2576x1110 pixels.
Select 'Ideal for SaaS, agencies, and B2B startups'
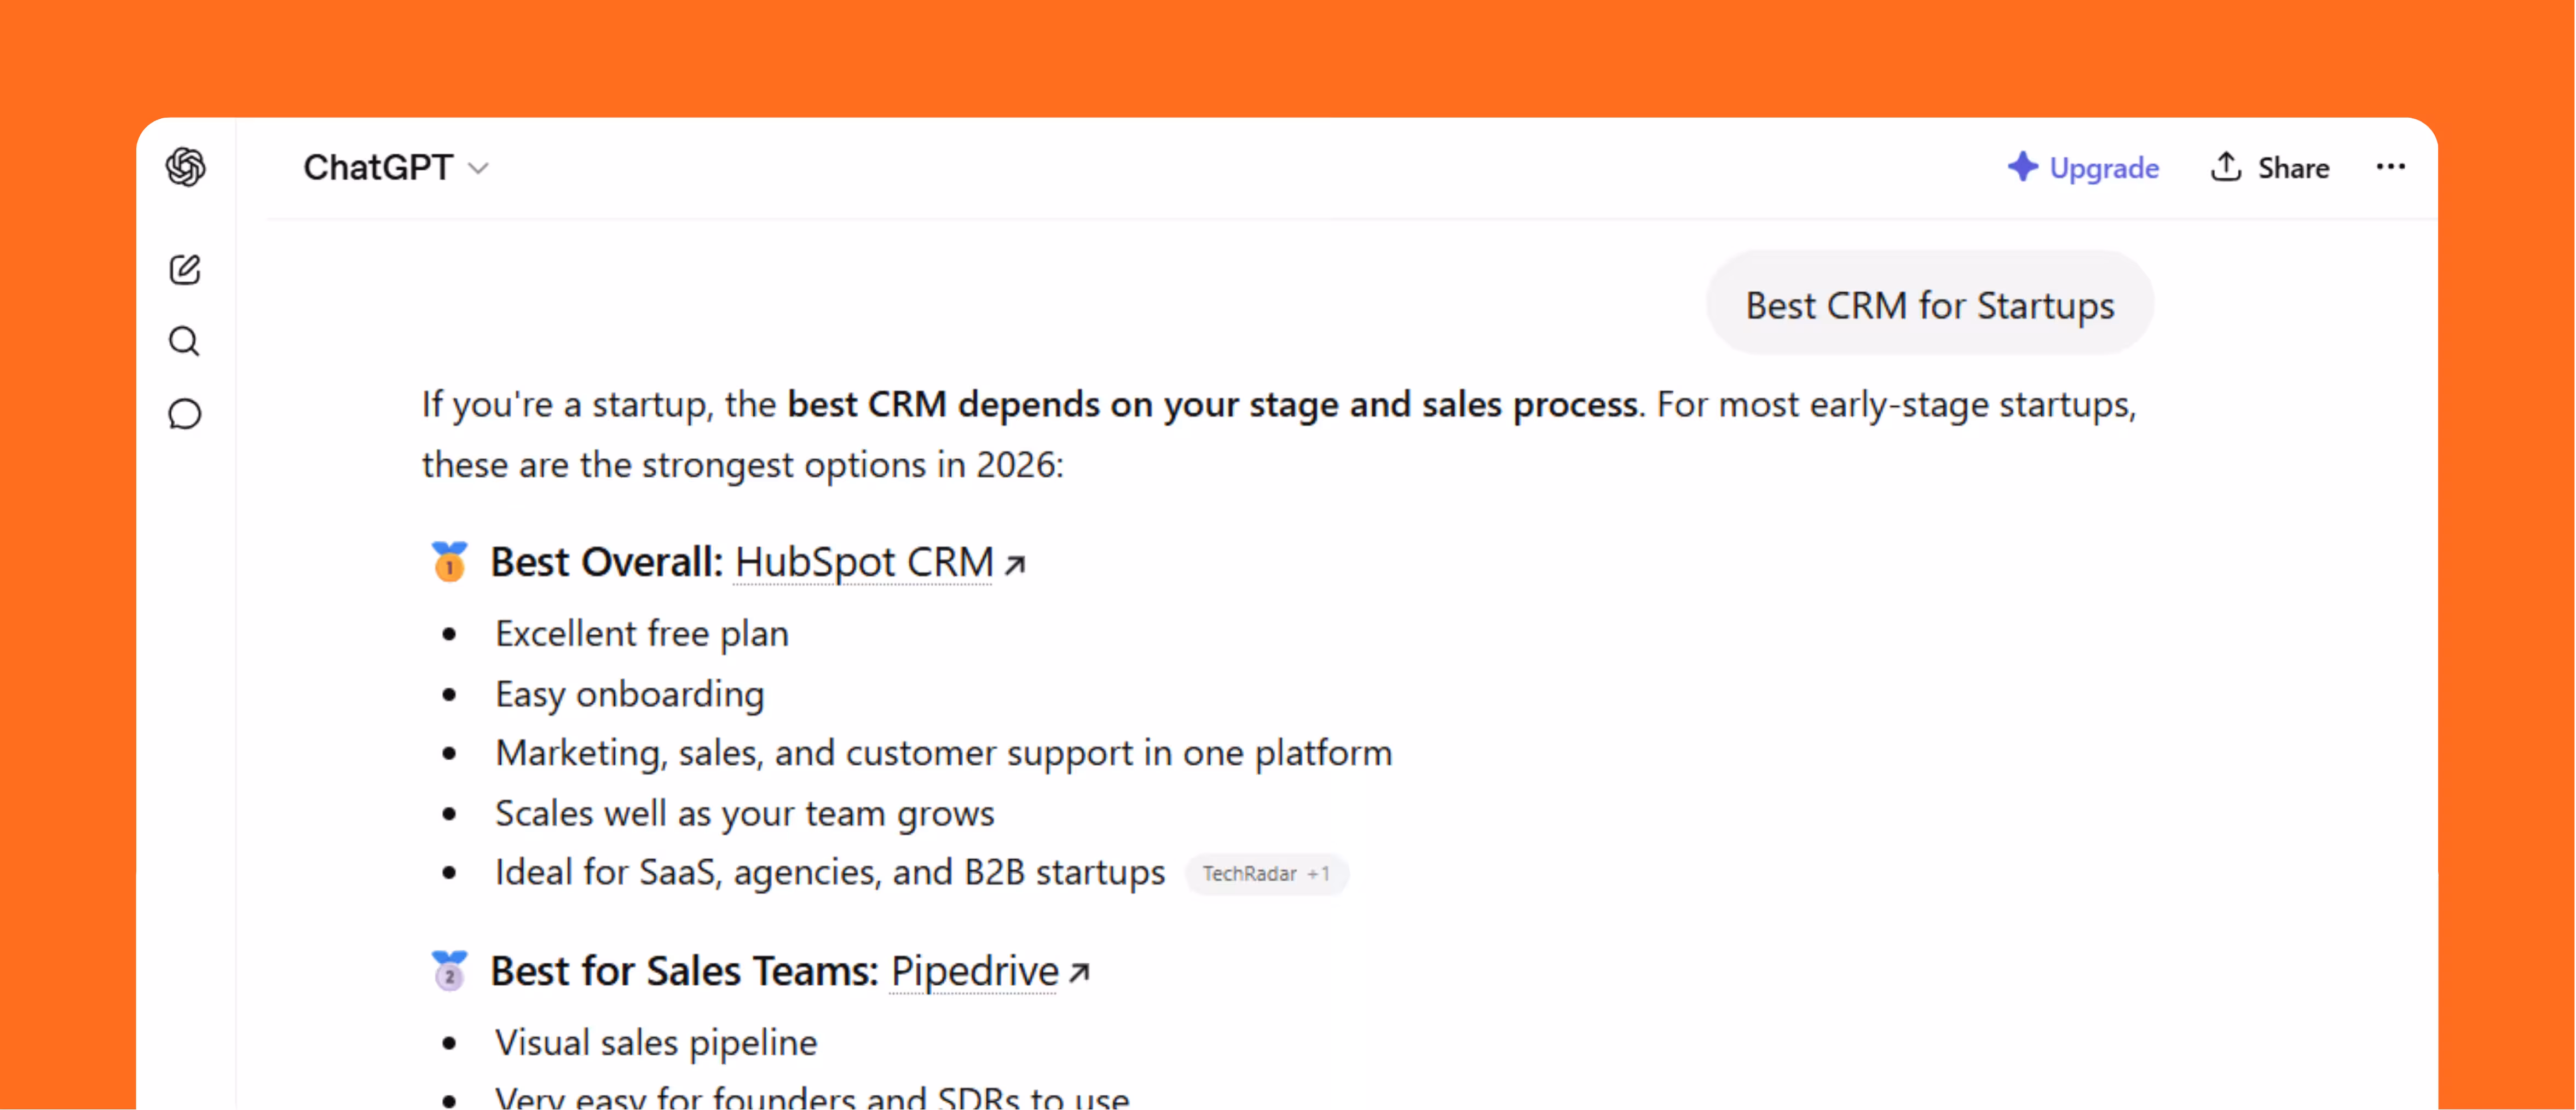coord(831,872)
